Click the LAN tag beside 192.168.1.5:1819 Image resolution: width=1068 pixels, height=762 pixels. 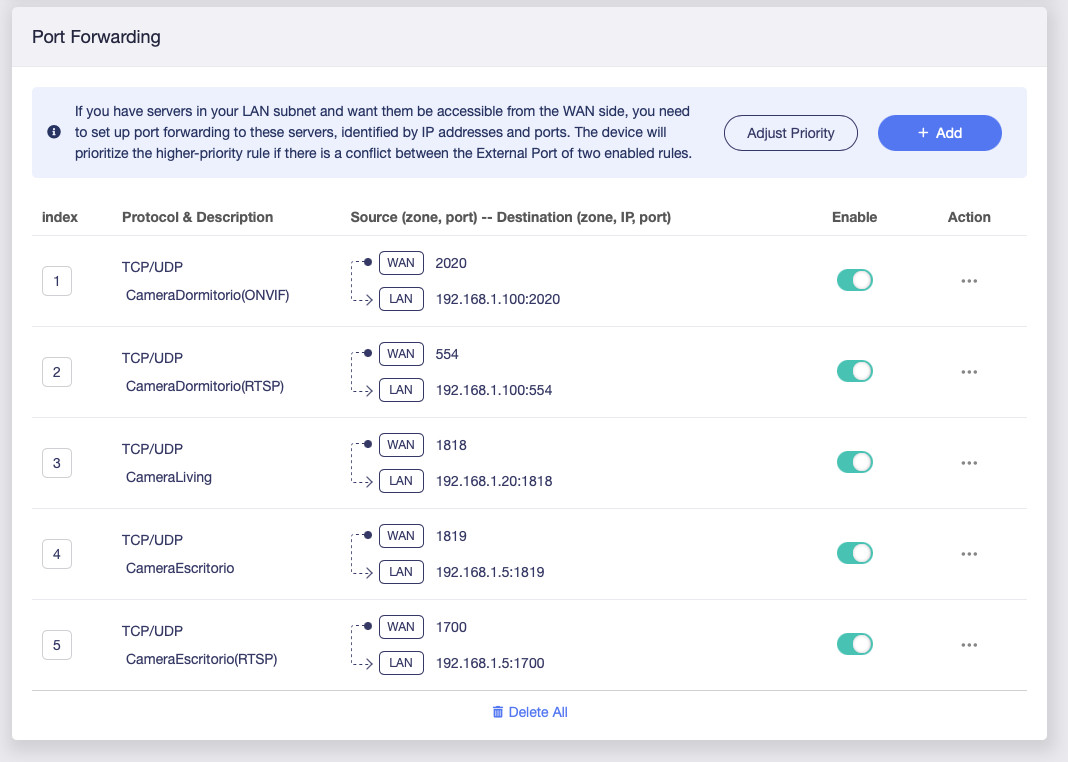pos(401,572)
